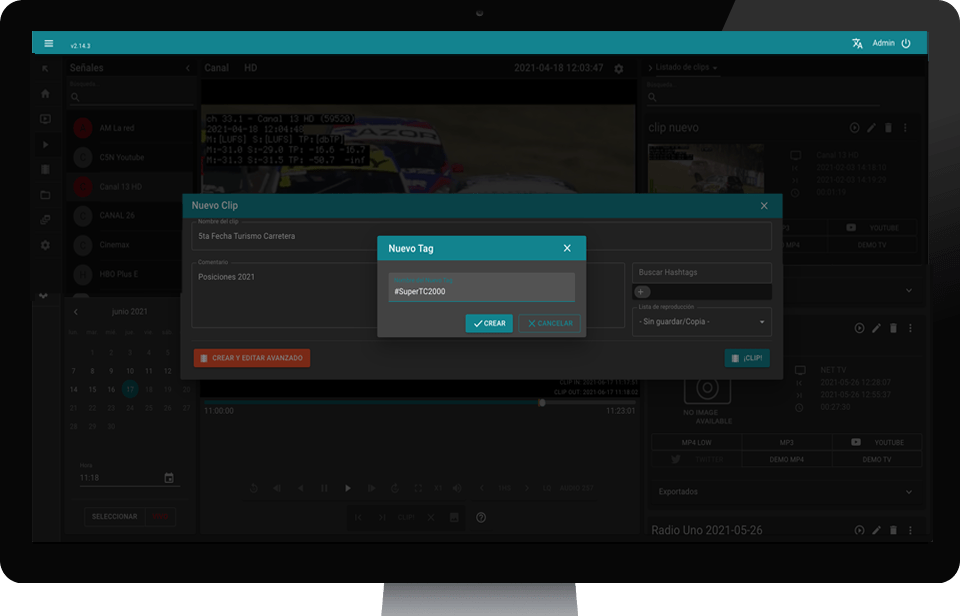960x616 pixels.
Task: Collapse the Señales panel chevron
Action: pyautogui.click(x=188, y=68)
